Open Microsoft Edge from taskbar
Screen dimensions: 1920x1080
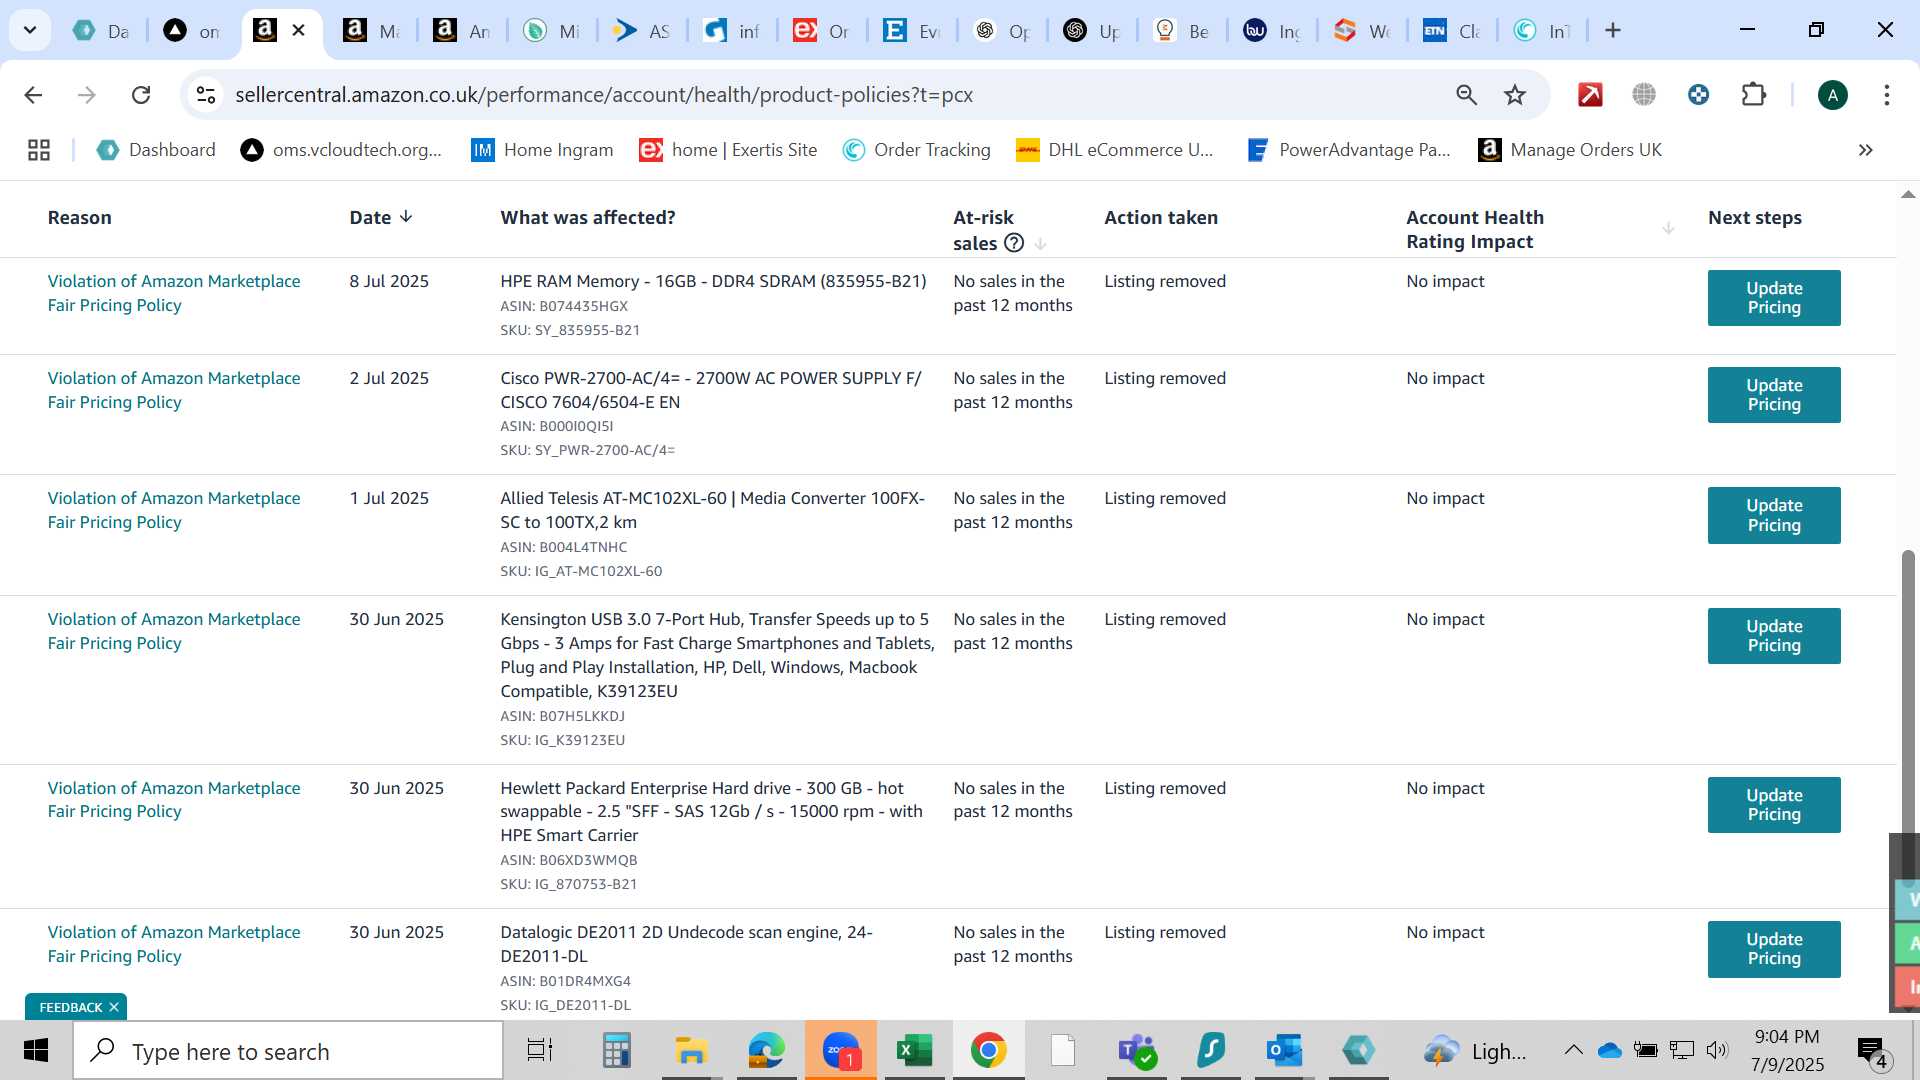click(766, 1051)
